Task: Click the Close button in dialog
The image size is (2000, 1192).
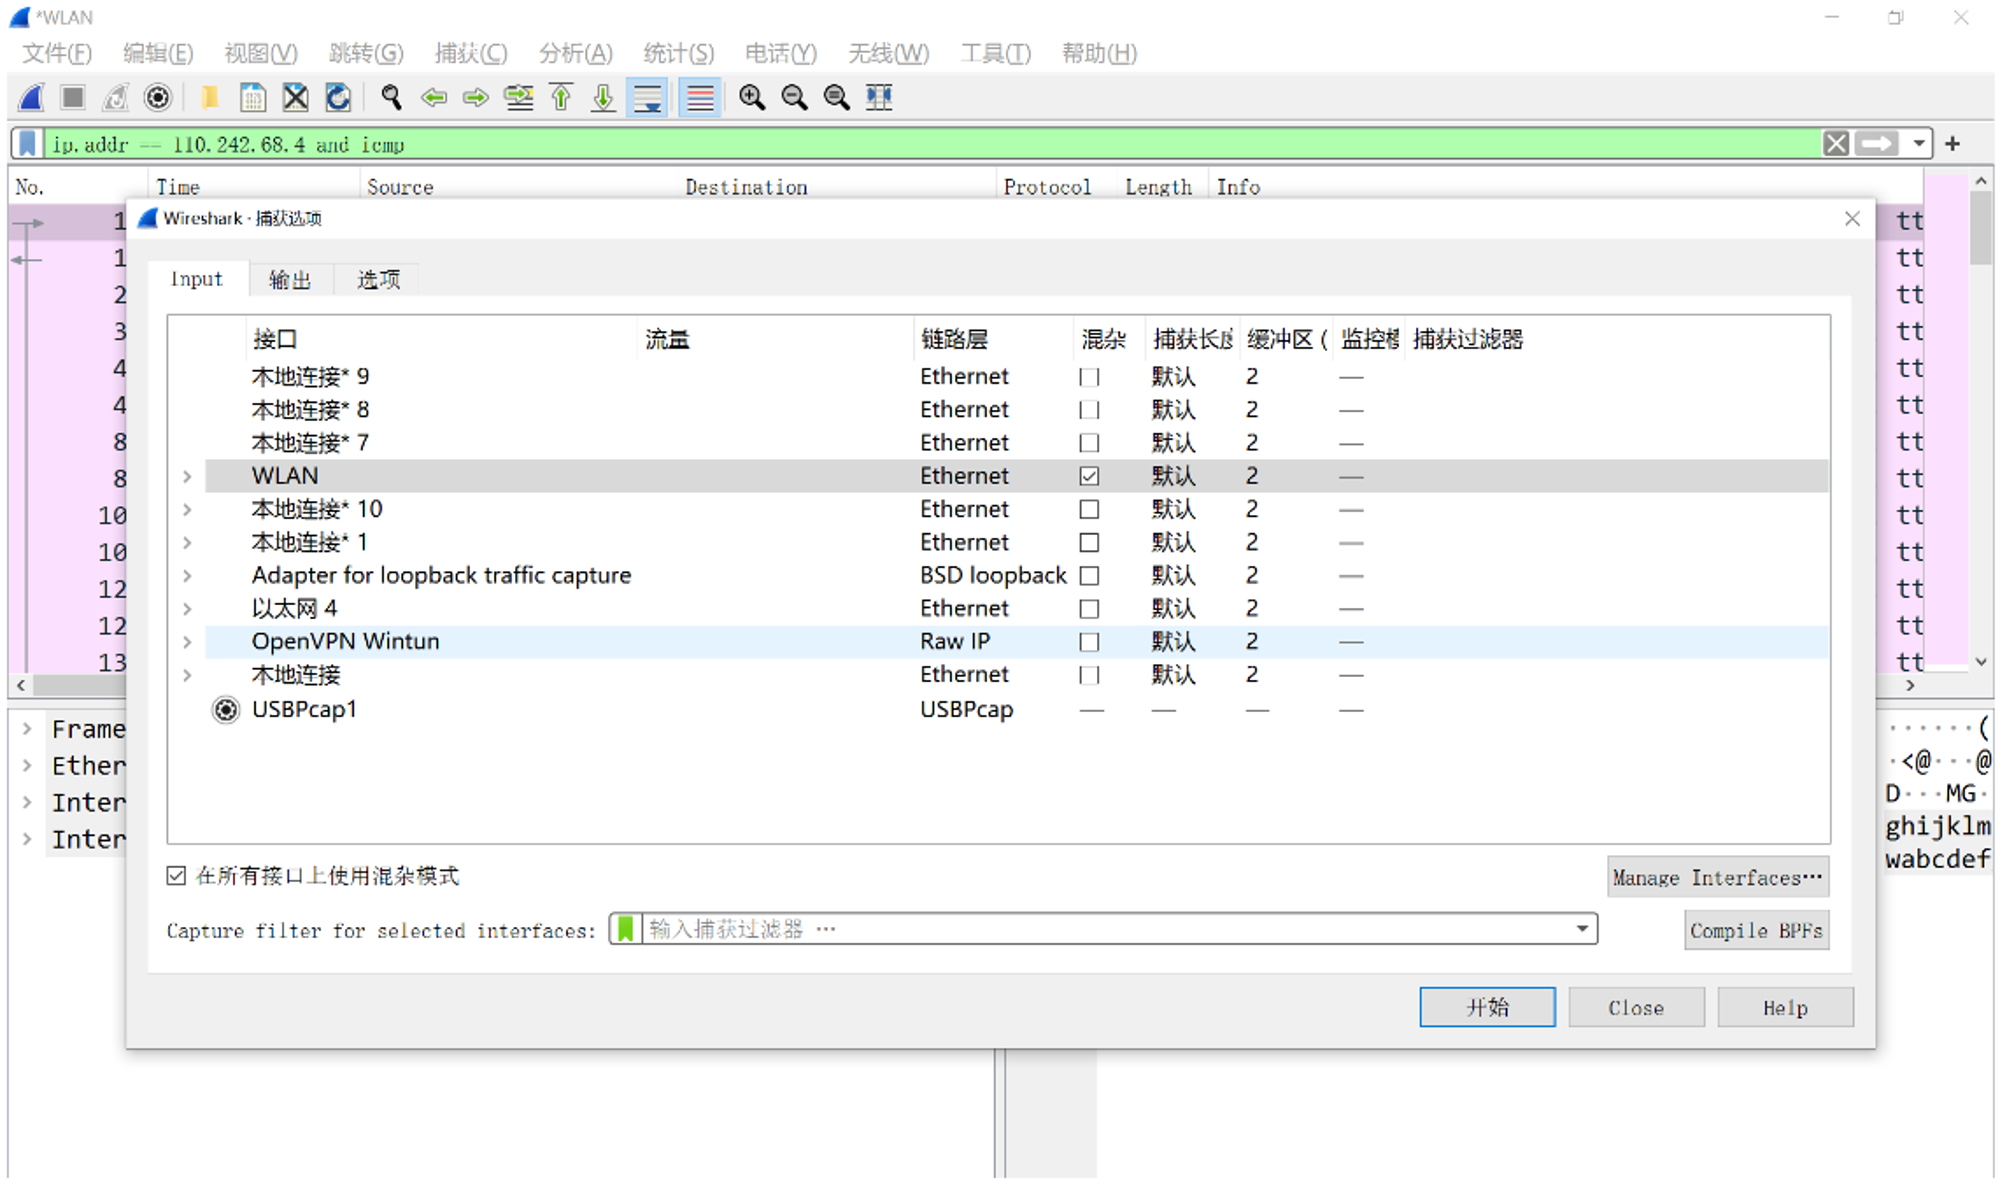Action: click(x=1636, y=1007)
